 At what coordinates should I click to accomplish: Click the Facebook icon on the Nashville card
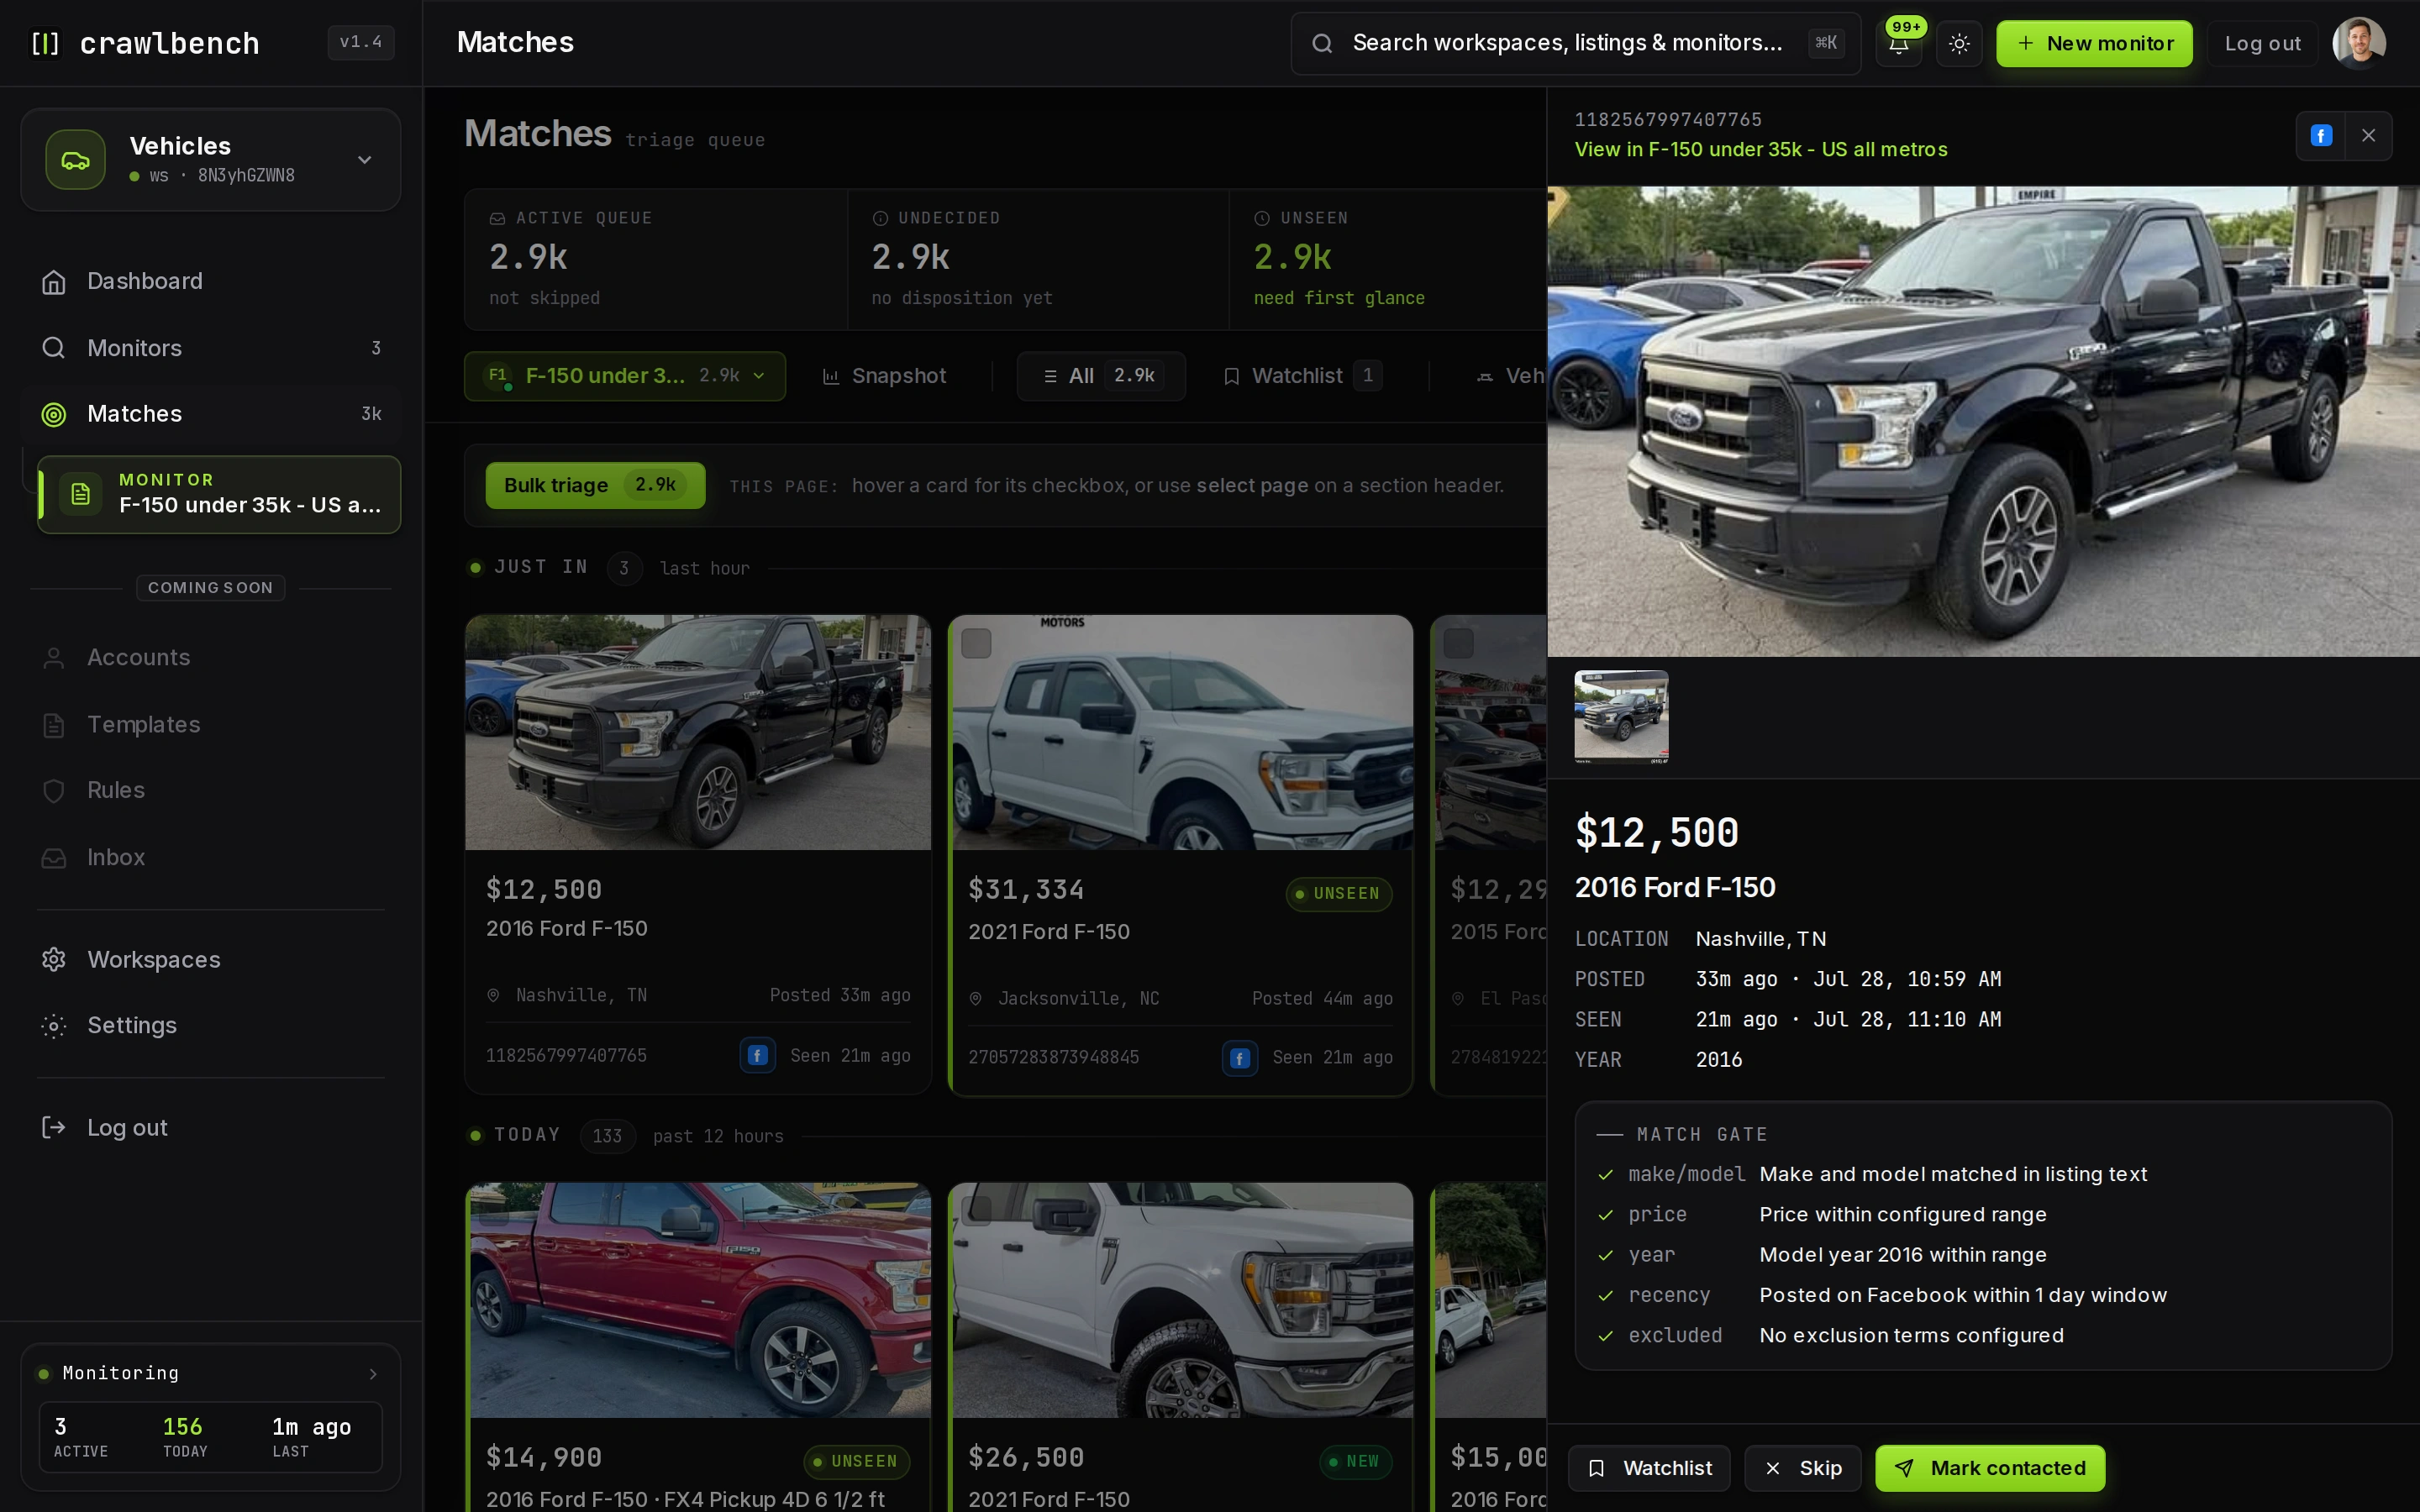[757, 1055]
